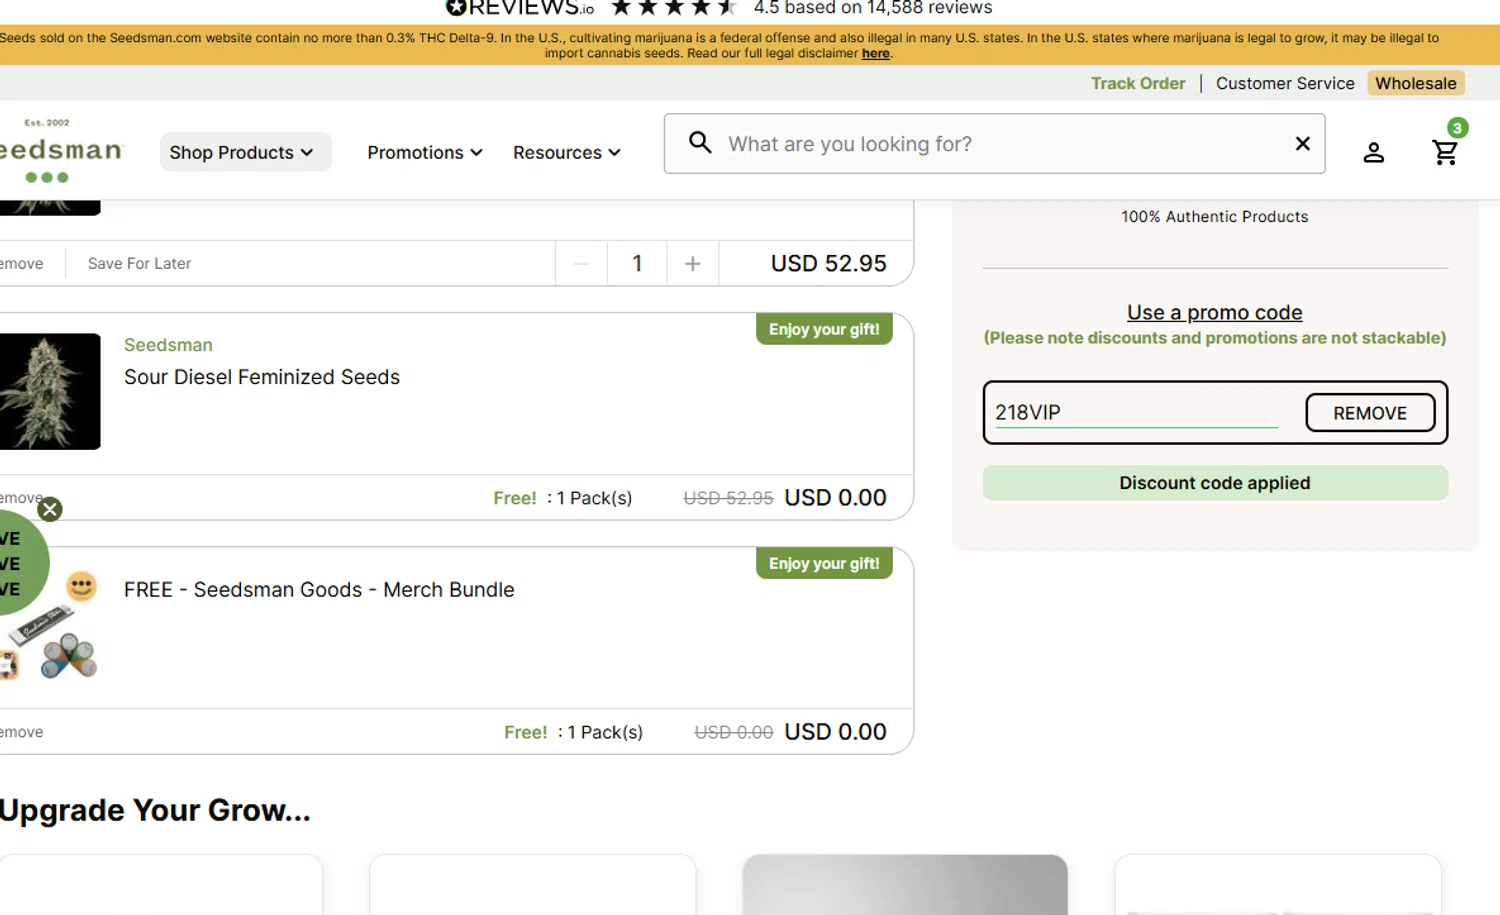Open the Sour Diesel product thumbnail

(x=50, y=391)
